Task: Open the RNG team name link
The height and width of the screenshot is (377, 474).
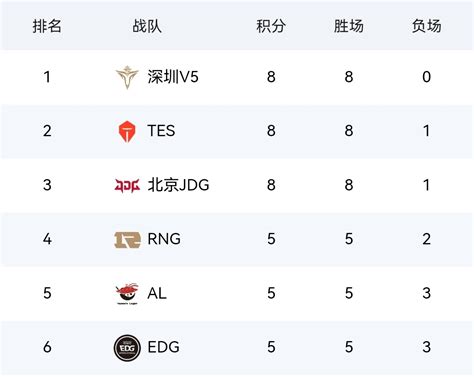Action: 164,239
